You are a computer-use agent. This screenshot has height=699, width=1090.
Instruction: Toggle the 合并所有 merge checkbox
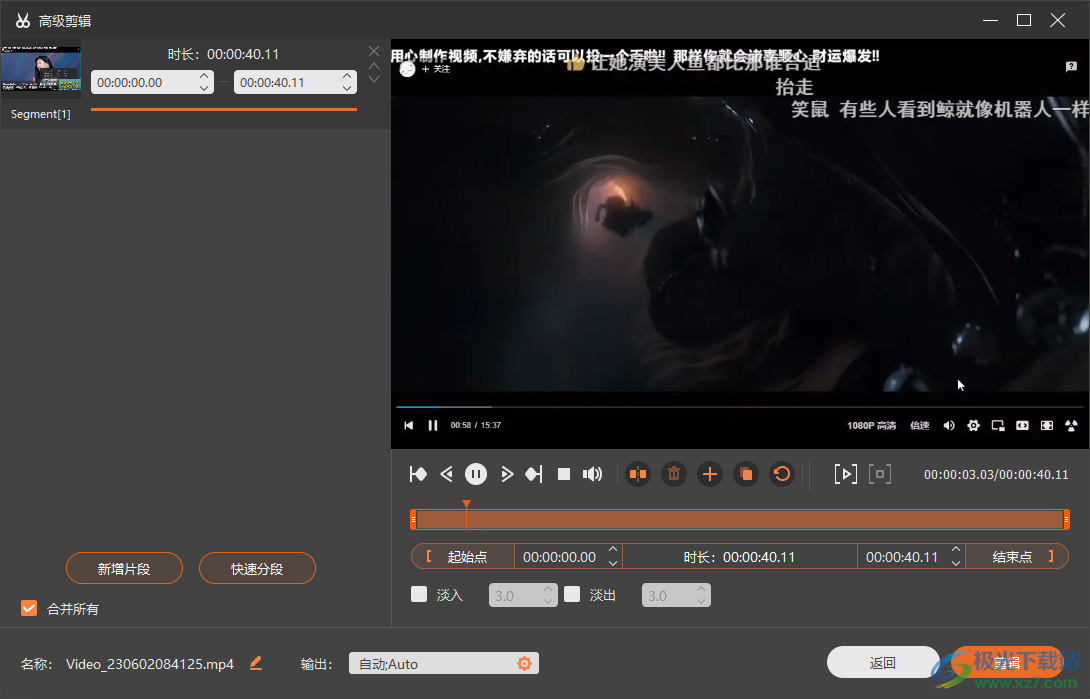pos(29,609)
